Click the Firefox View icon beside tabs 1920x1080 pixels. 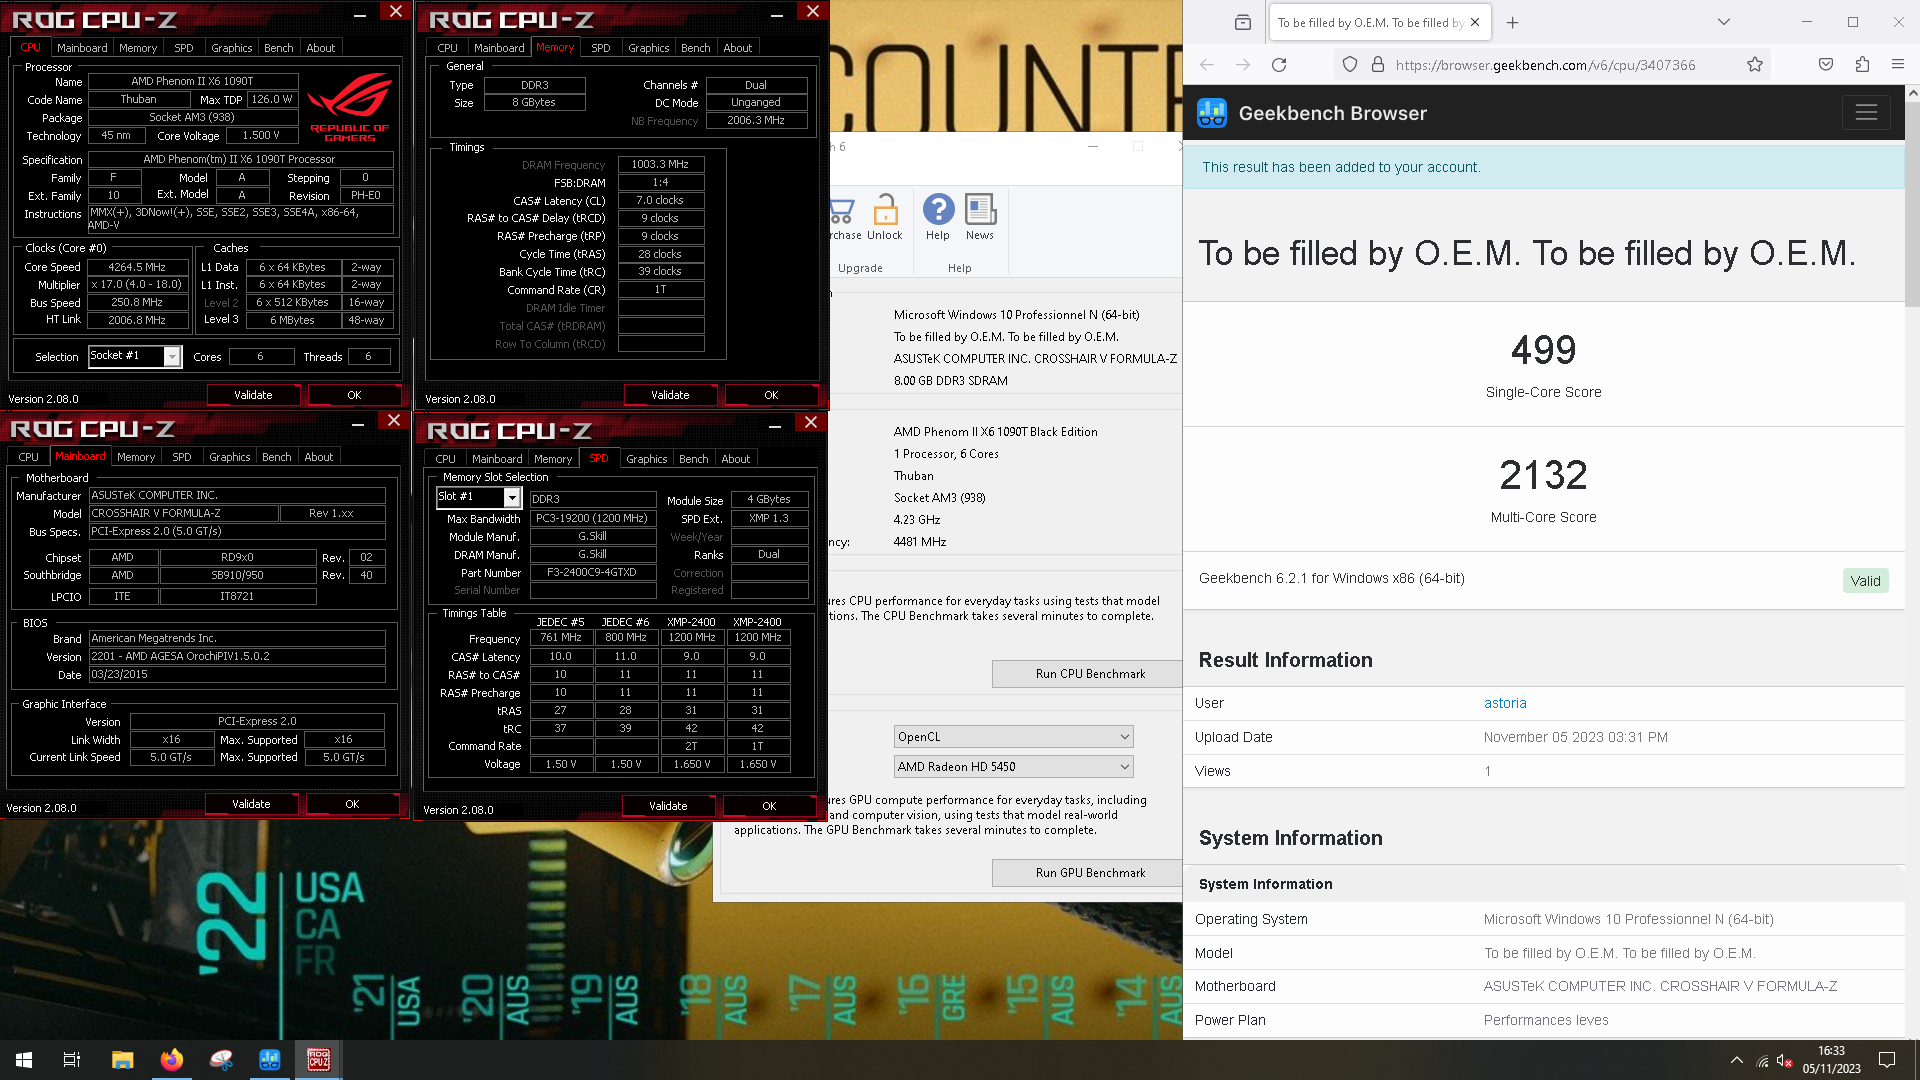(1243, 22)
